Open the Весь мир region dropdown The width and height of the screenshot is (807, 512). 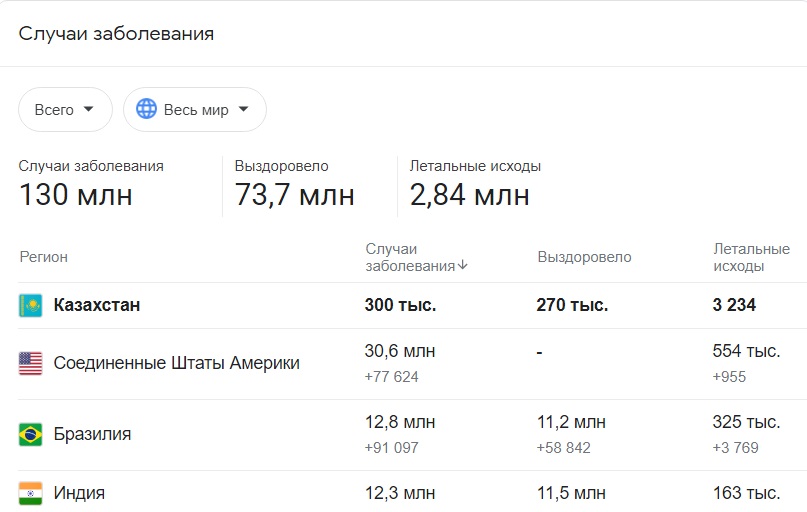click(195, 109)
